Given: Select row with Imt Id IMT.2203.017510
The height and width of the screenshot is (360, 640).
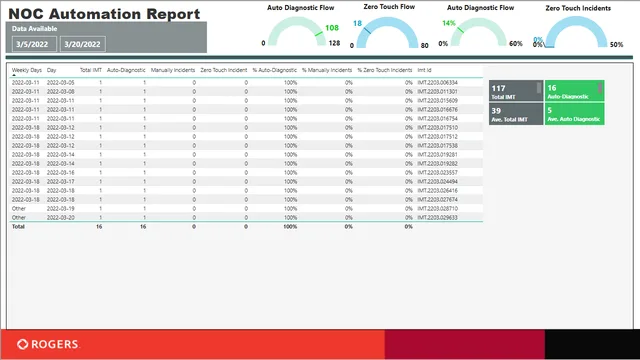Looking at the screenshot, I should pyautogui.click(x=246, y=127).
